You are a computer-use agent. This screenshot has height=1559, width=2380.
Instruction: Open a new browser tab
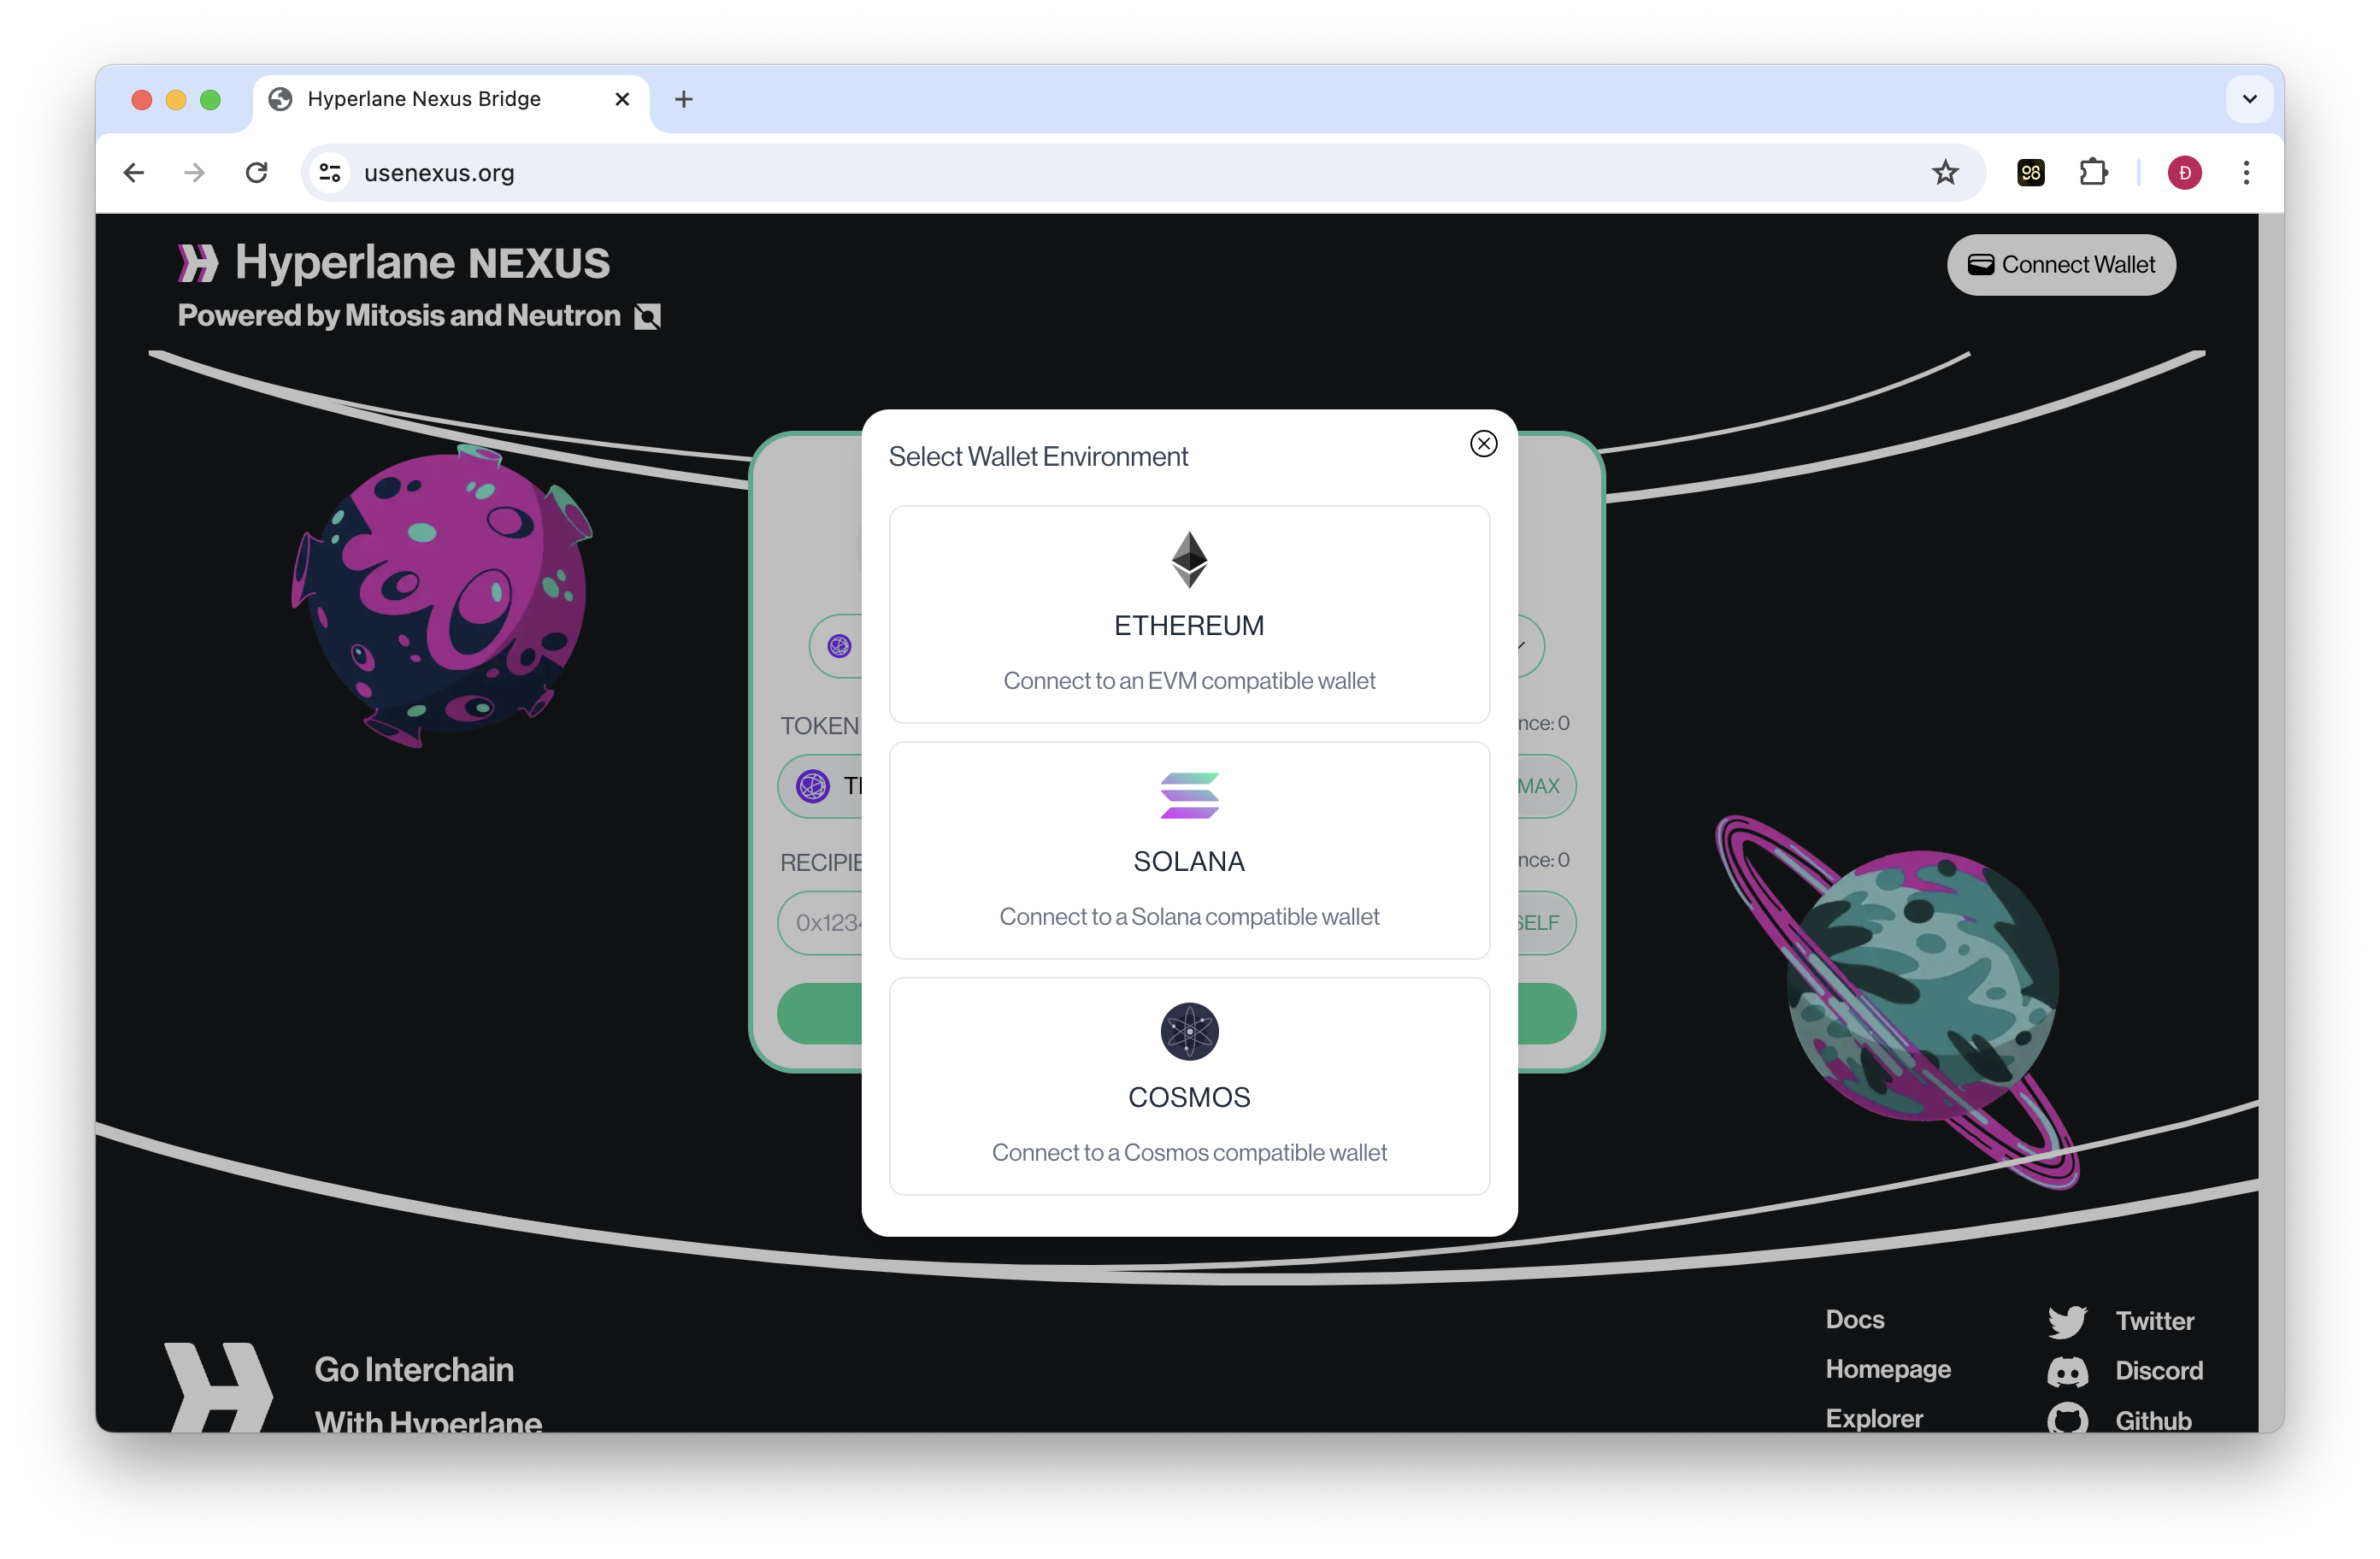click(x=684, y=99)
